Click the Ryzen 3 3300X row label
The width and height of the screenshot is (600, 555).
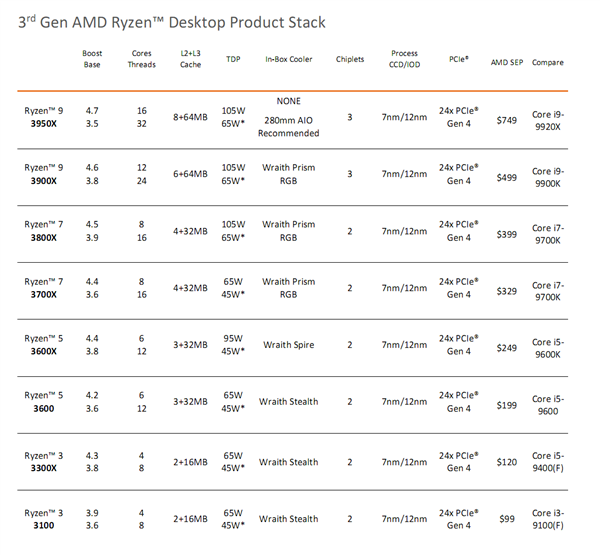click(42, 462)
